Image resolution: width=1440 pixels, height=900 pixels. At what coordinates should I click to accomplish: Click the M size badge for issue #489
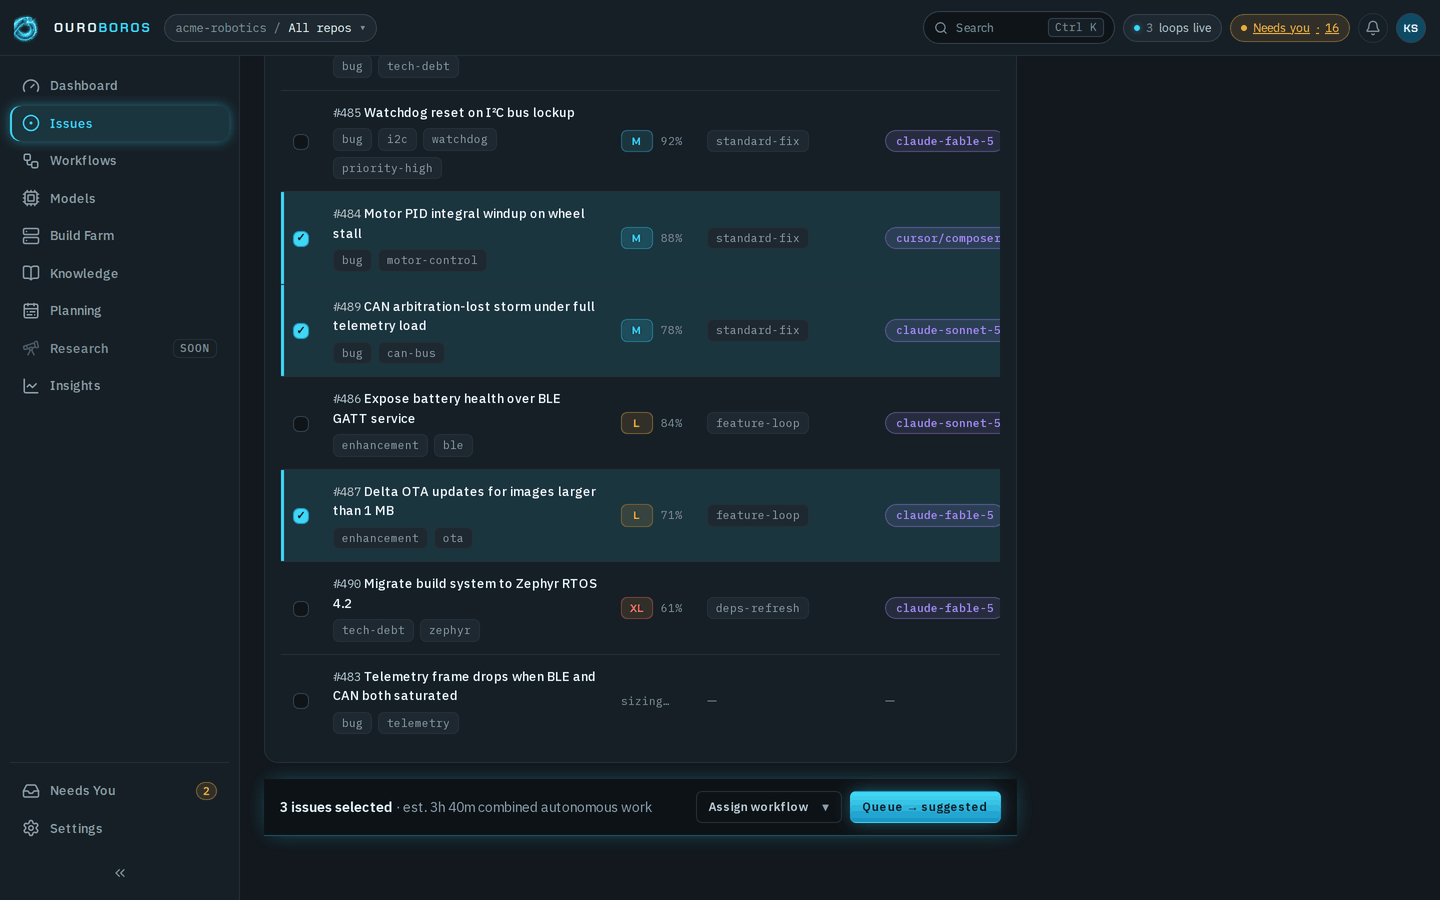[x=636, y=330]
